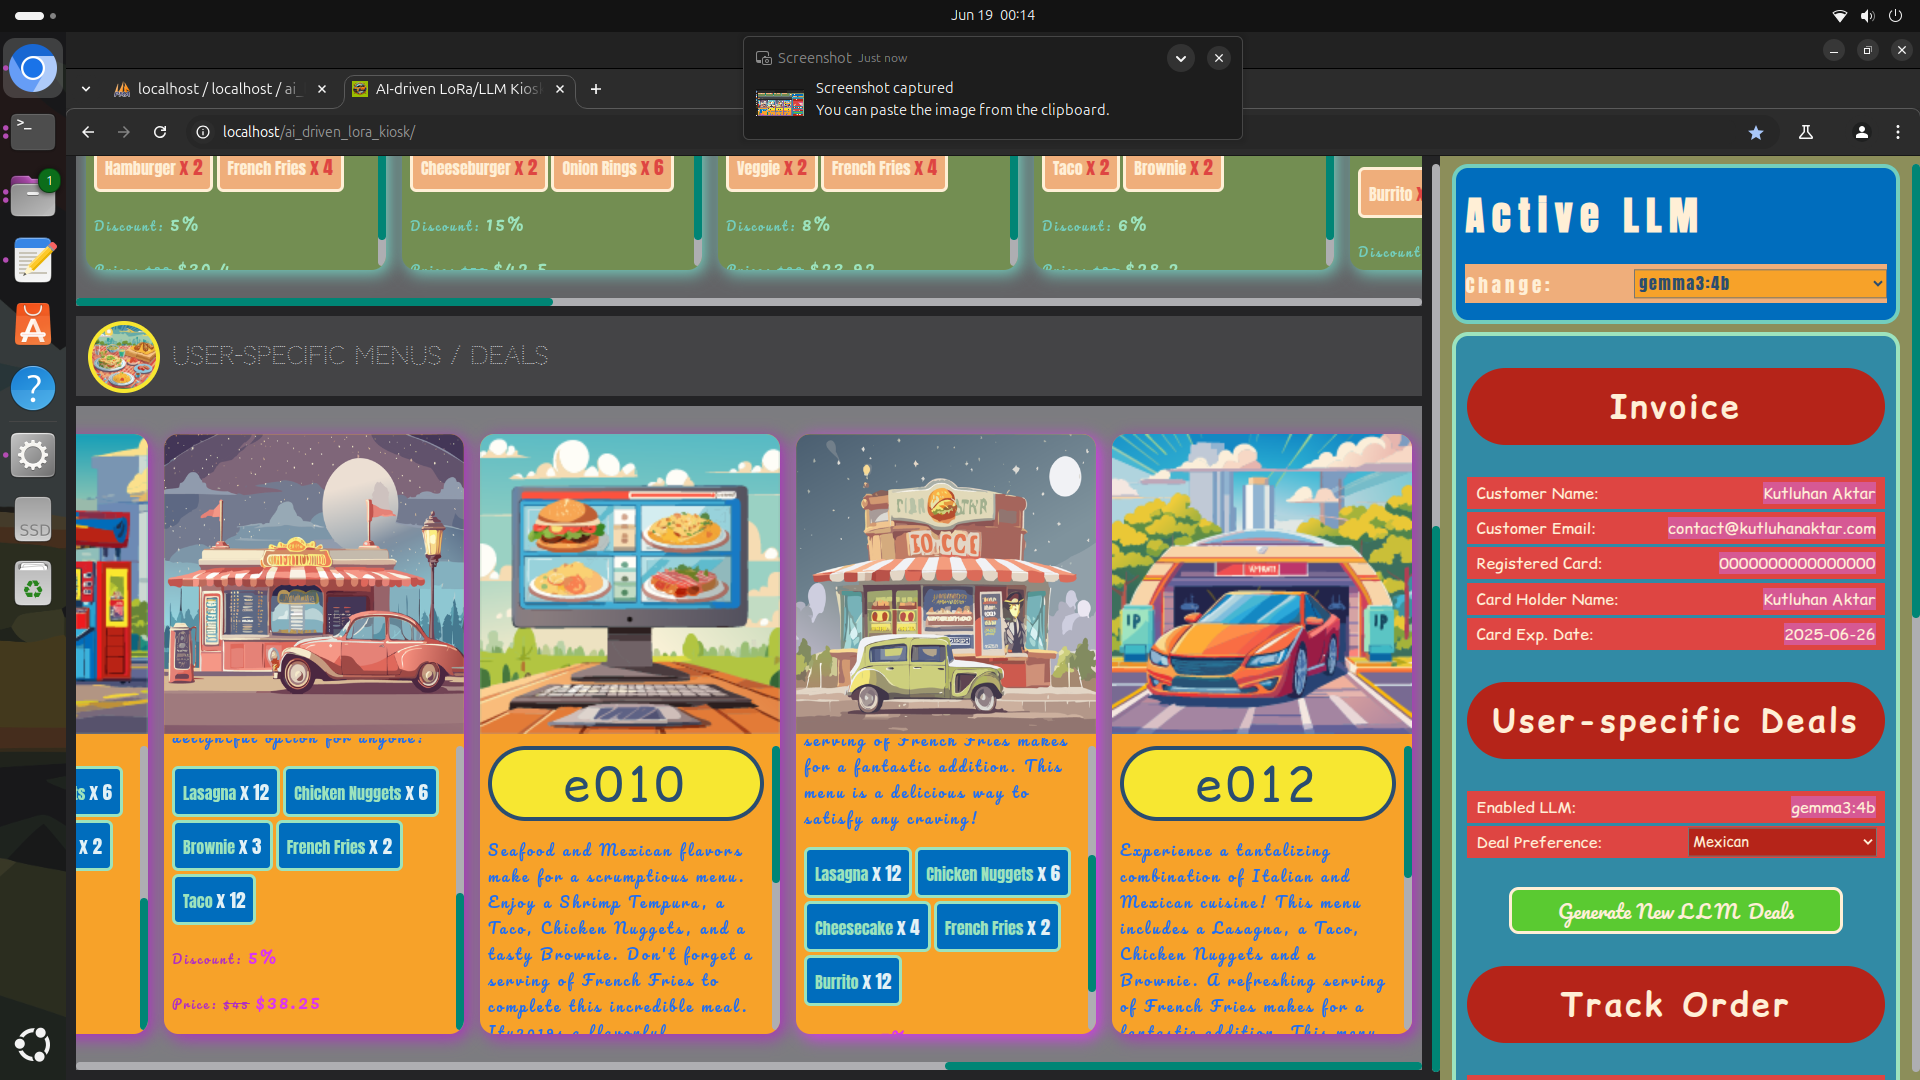Image resolution: width=1920 pixels, height=1080 pixels.
Task: Open browser three-dot menu
Action: click(1897, 132)
